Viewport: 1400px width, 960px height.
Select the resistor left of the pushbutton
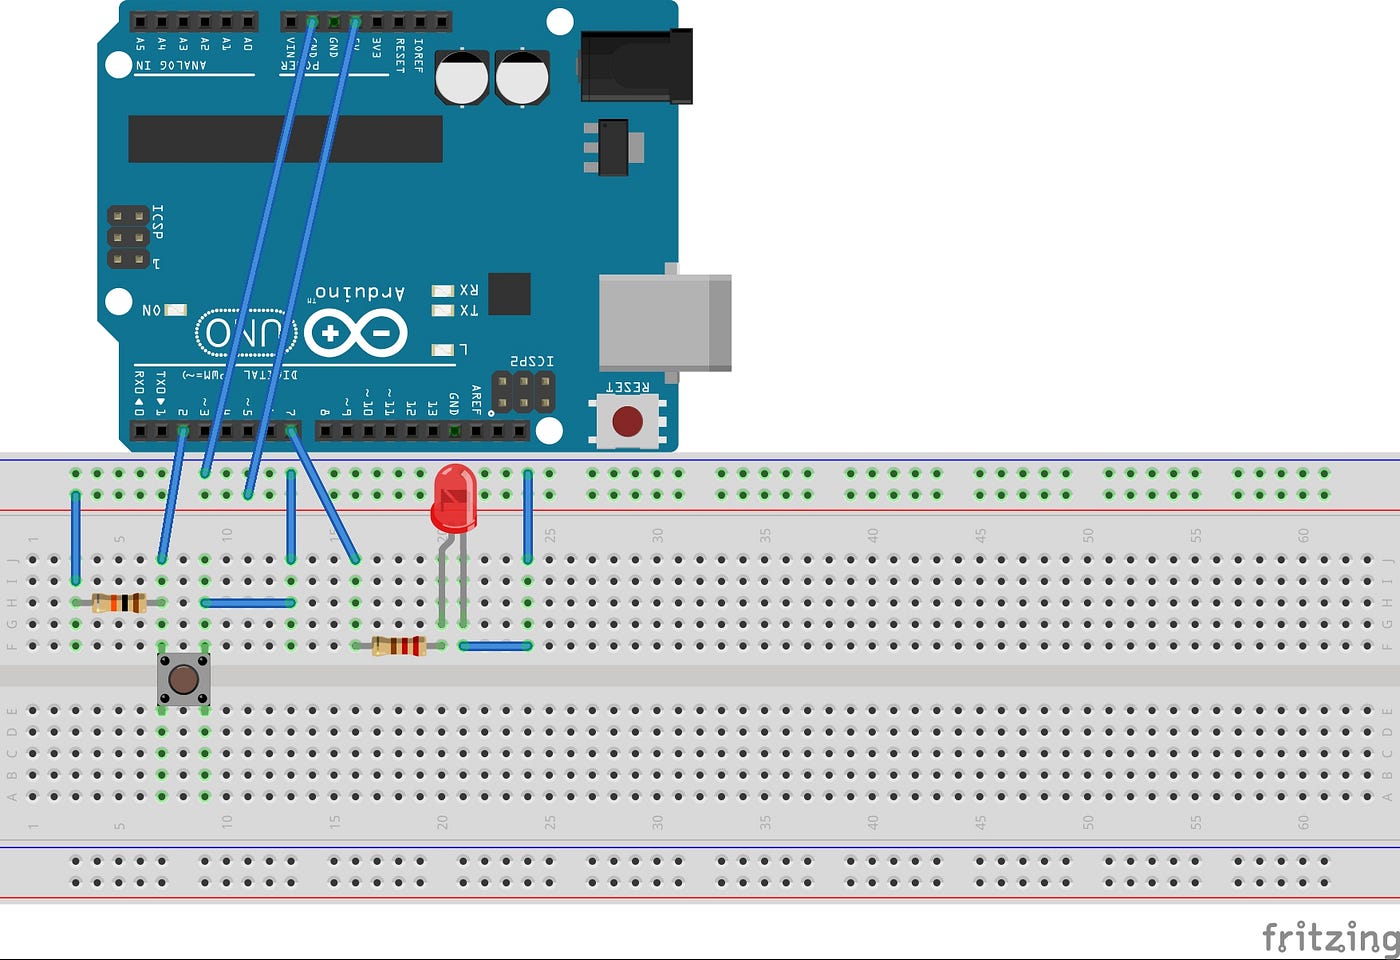tap(120, 601)
